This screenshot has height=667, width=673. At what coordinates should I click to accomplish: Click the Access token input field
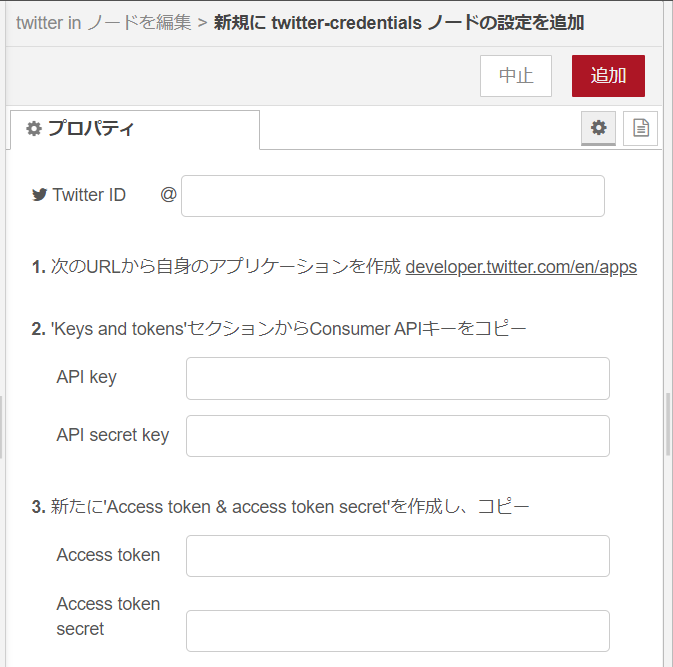click(x=398, y=556)
